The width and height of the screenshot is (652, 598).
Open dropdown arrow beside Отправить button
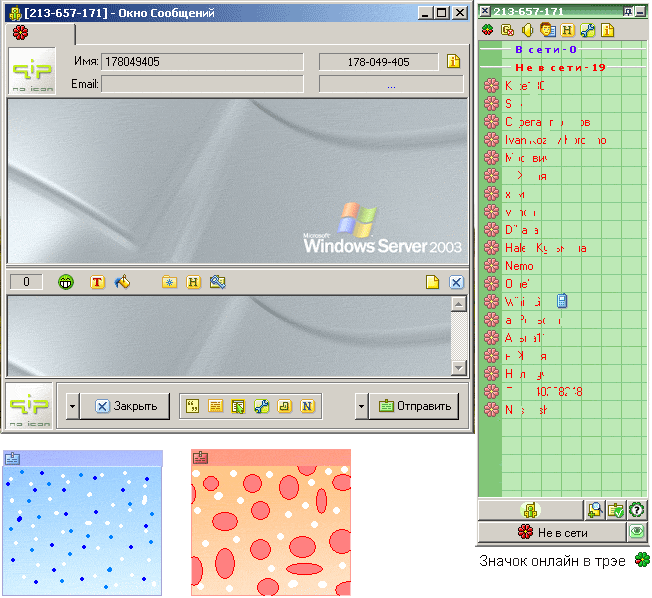coord(361,406)
